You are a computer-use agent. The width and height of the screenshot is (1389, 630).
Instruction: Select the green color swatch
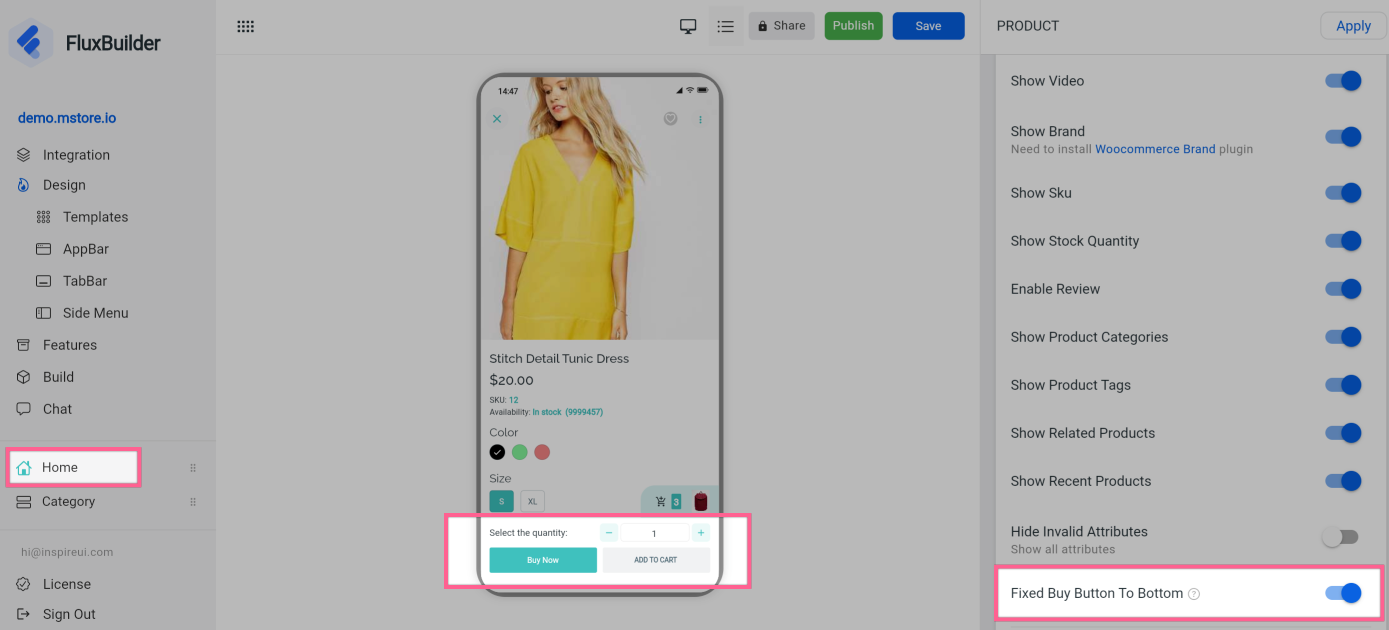[520, 452]
